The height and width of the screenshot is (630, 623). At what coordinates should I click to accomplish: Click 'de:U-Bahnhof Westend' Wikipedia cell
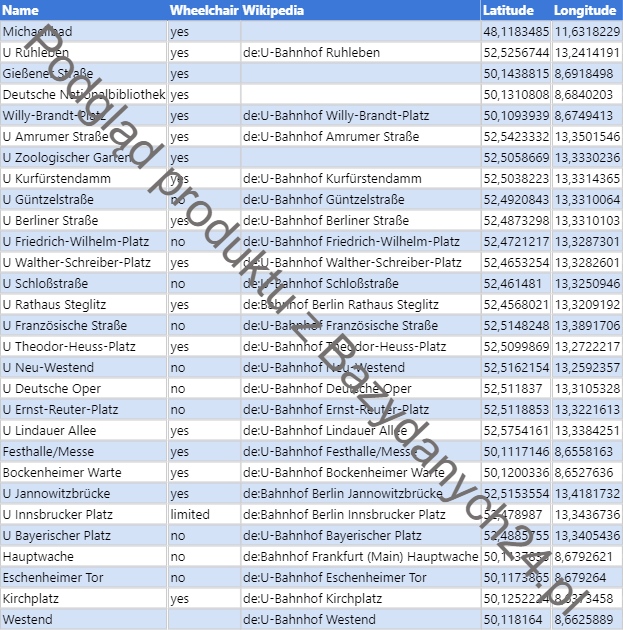coord(360,619)
